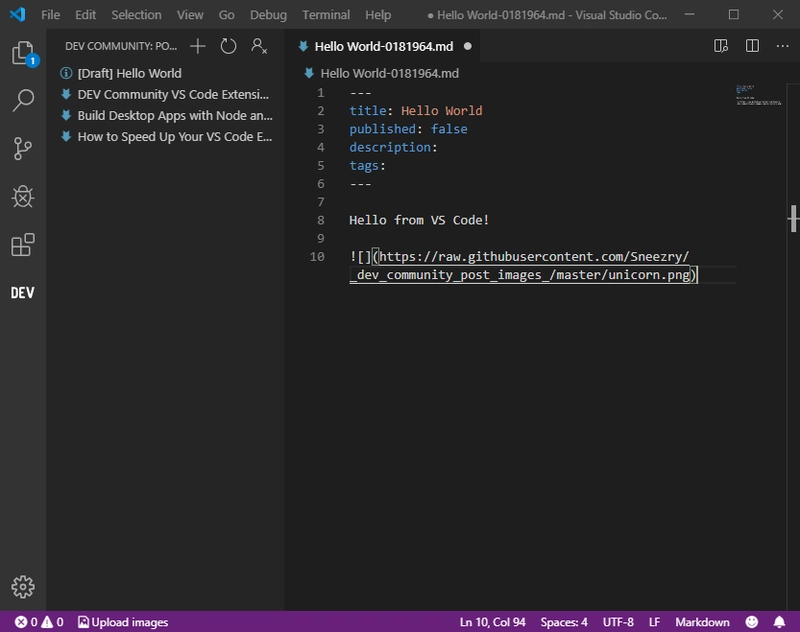Viewport: 800px width, 632px height.
Task: Open the Build Desktop Apps with Node post
Action: pyautogui.click(x=165, y=115)
